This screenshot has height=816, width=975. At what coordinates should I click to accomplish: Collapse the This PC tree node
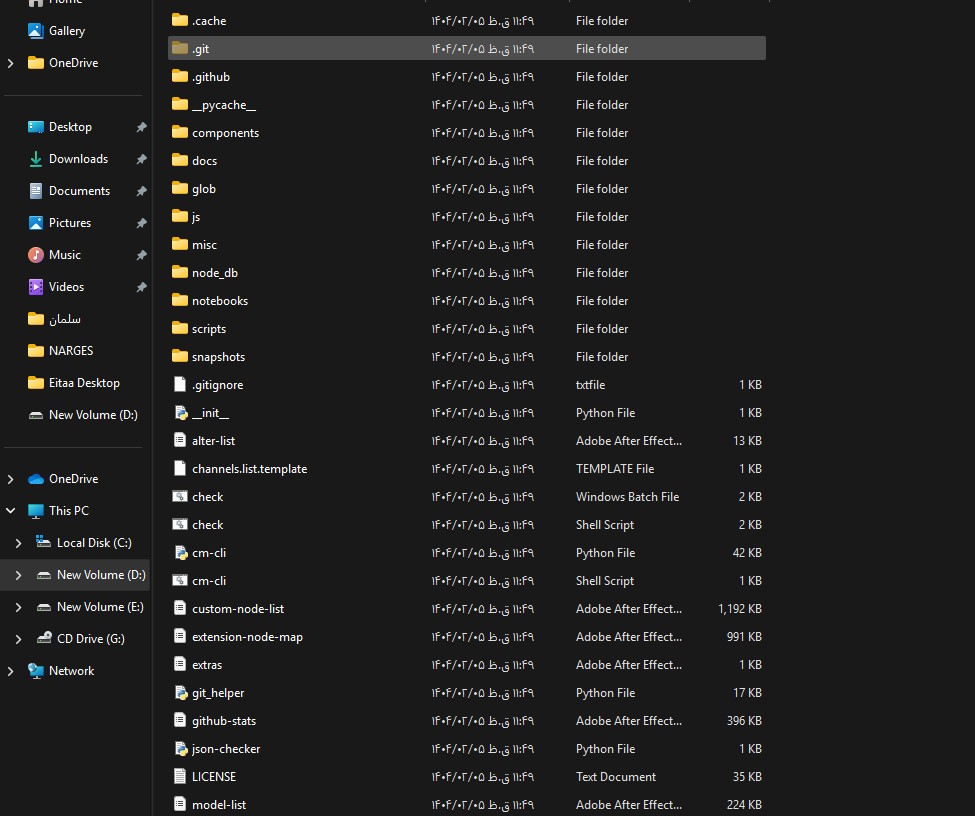[11, 511]
